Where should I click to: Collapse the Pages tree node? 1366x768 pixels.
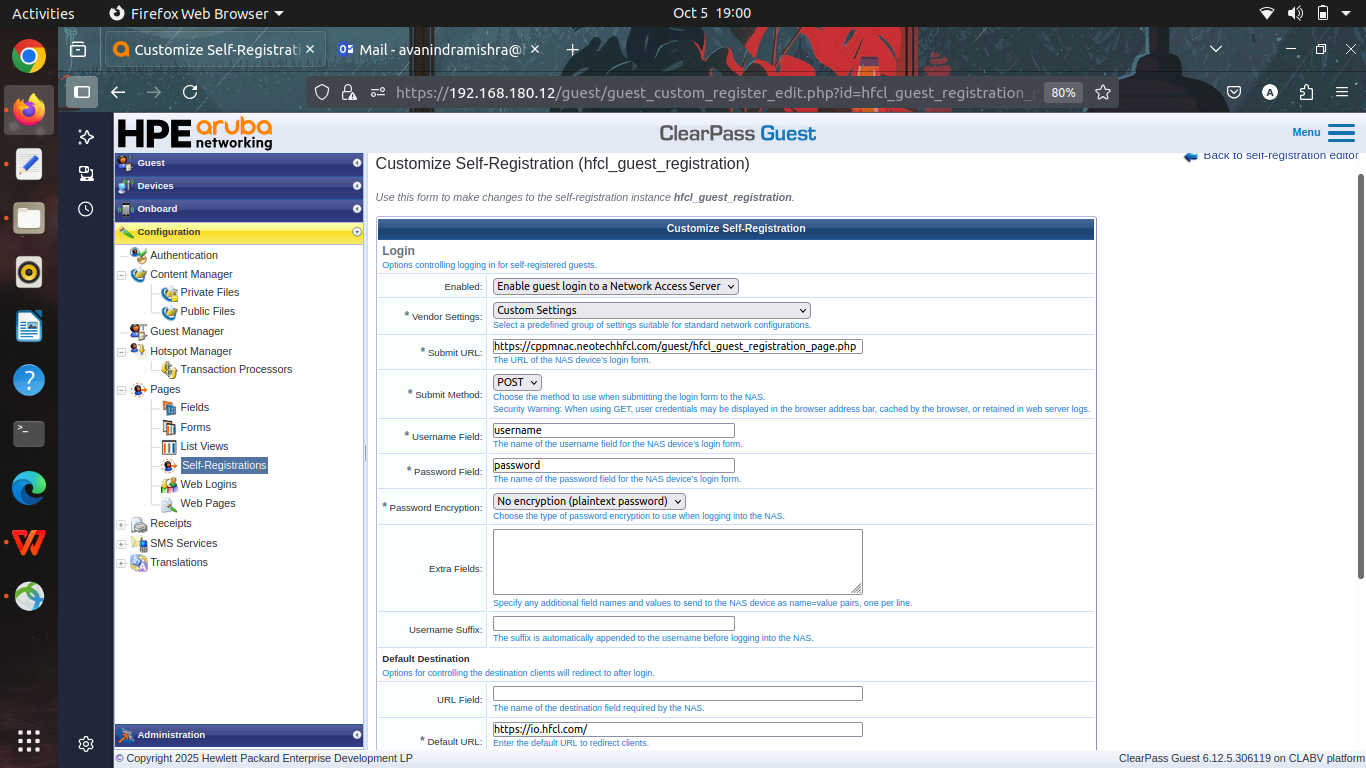click(122, 390)
